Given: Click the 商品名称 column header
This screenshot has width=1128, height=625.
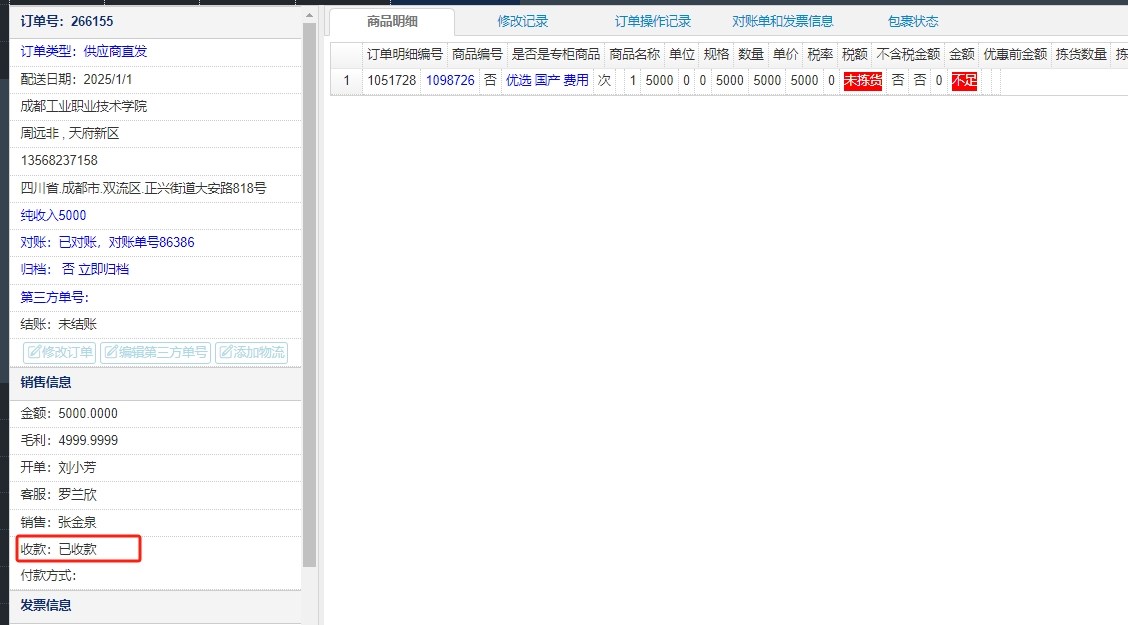Looking at the screenshot, I should click(x=634, y=54).
